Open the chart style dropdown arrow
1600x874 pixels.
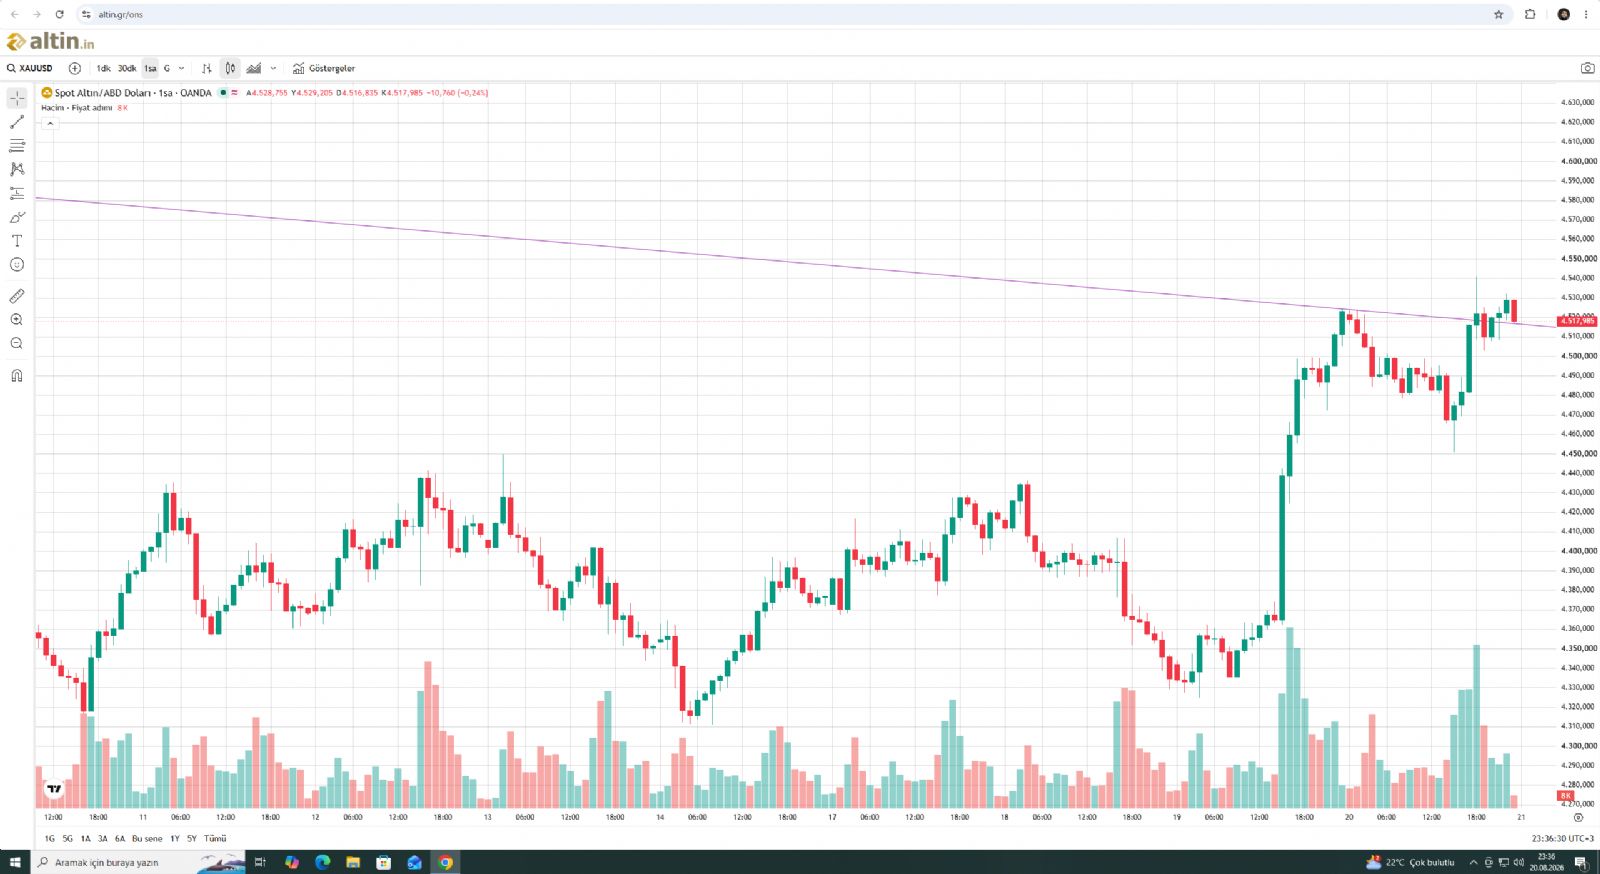pyautogui.click(x=273, y=68)
